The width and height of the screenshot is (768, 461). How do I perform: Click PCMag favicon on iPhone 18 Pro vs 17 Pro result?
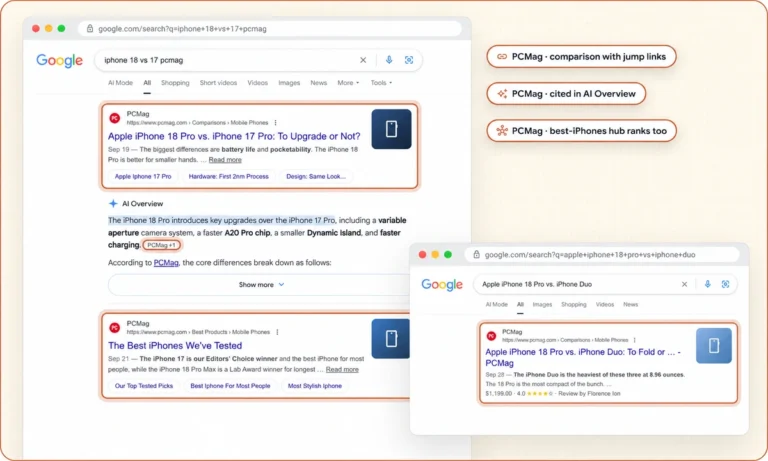point(115,118)
